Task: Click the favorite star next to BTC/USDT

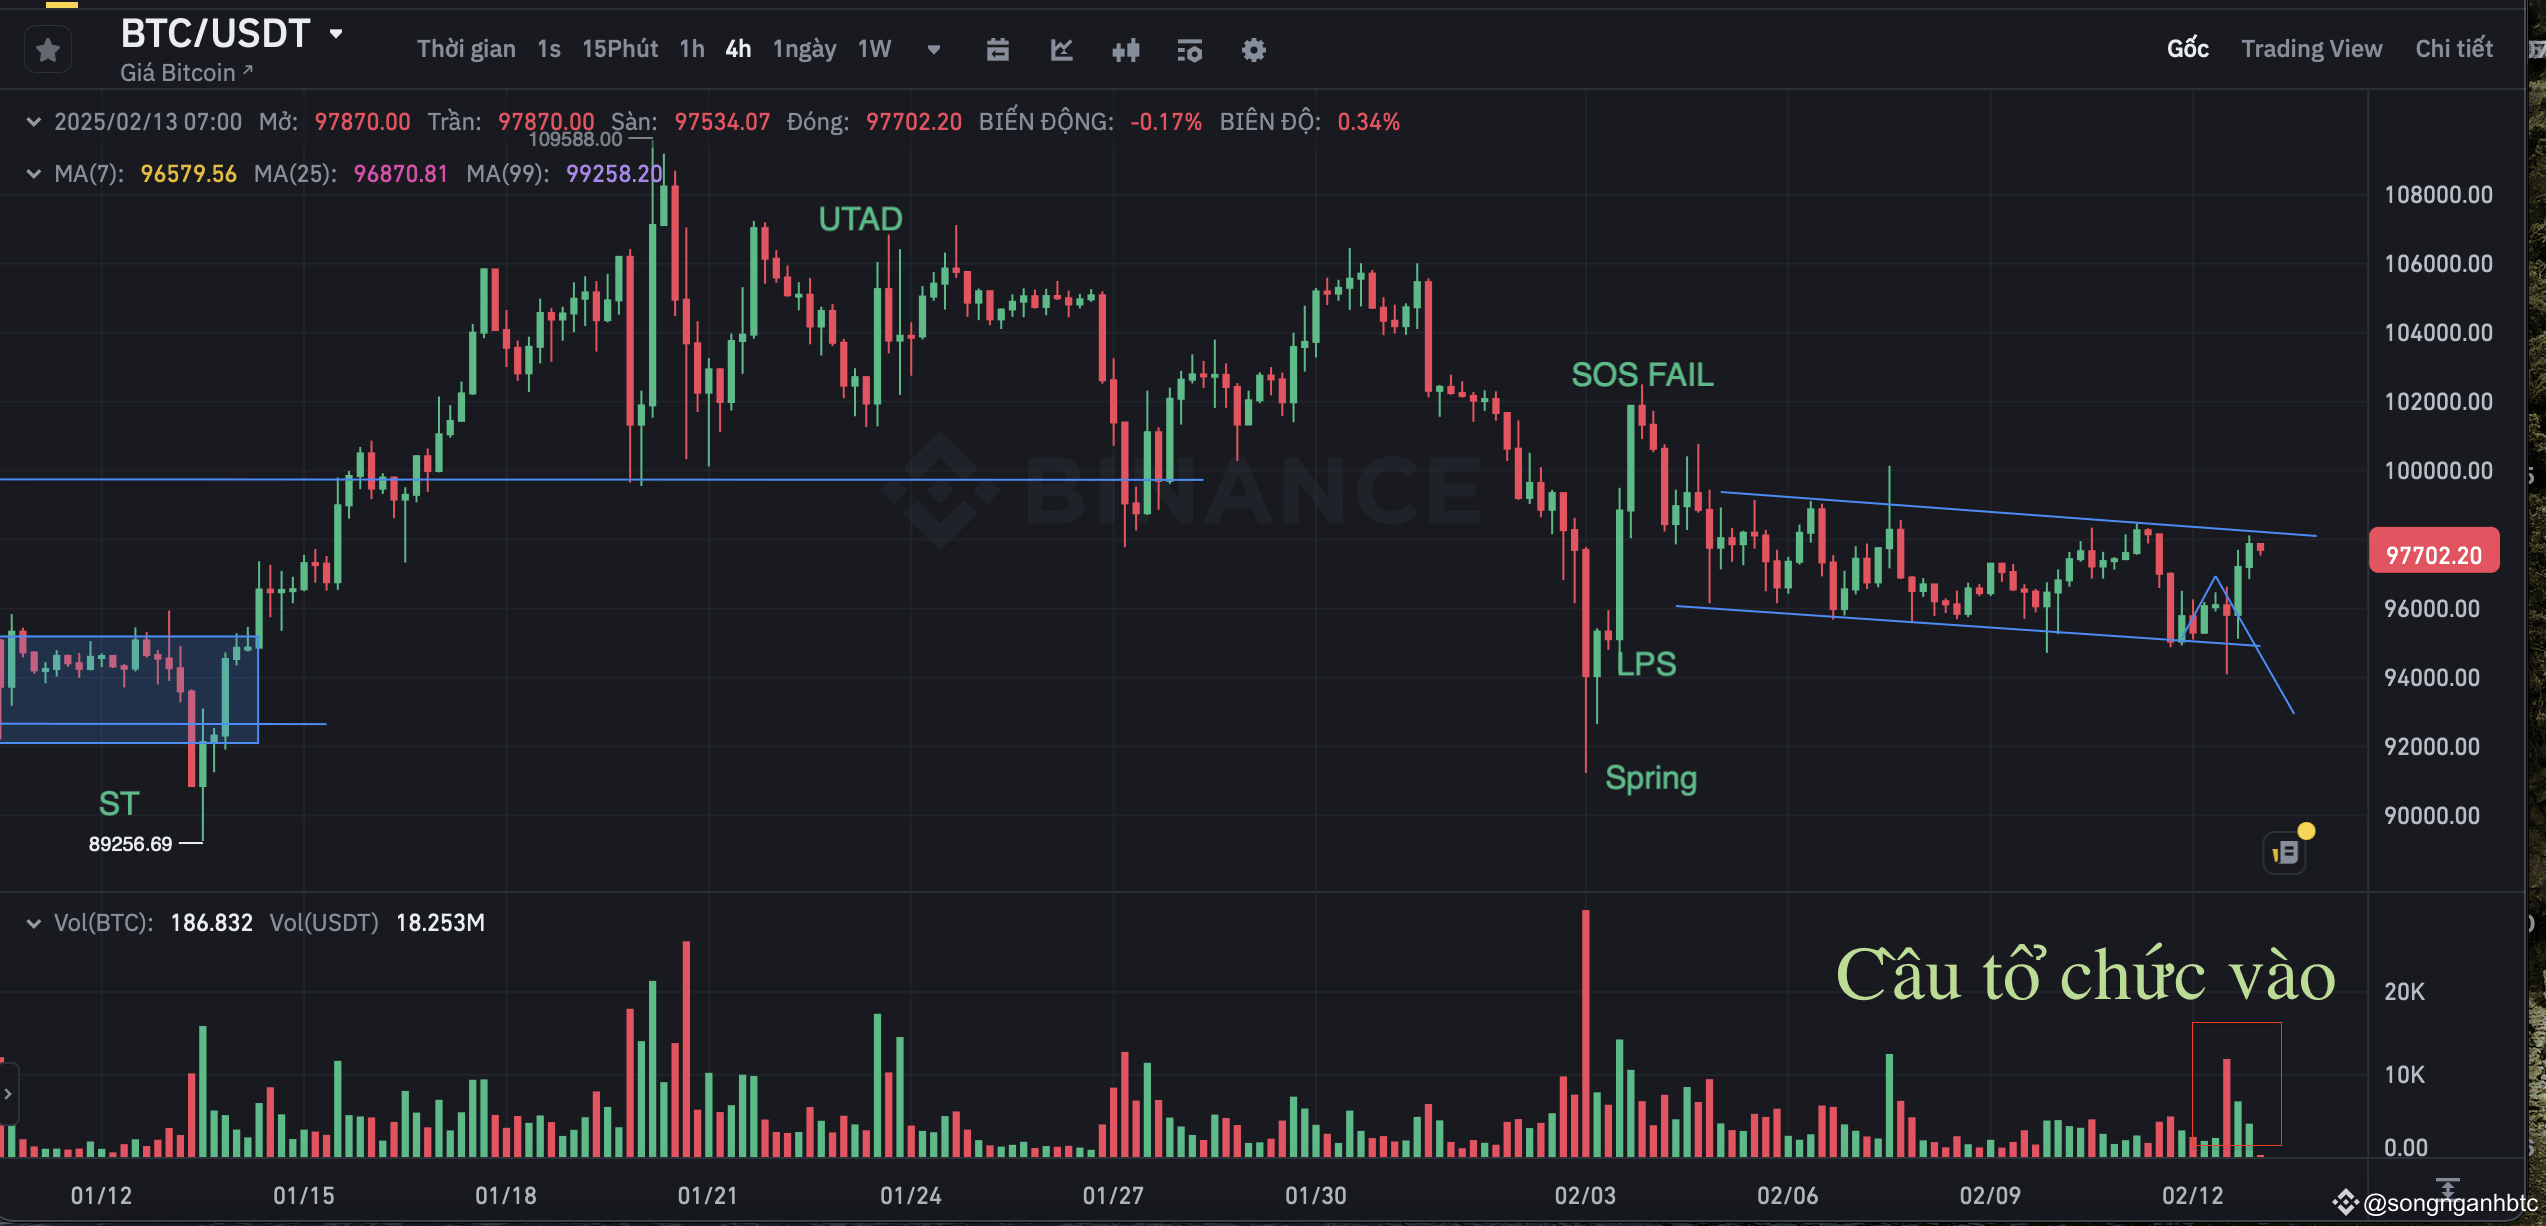Action: point(47,48)
